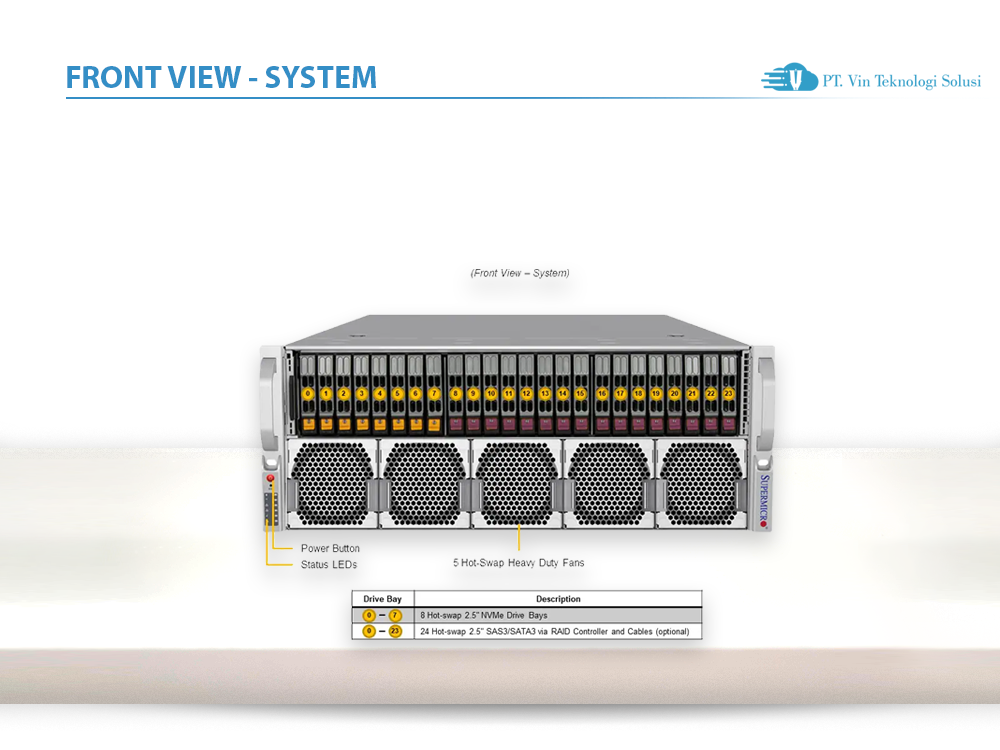1000x750 pixels.
Task: Expand the Drive Bay column header
Action: coord(383,599)
